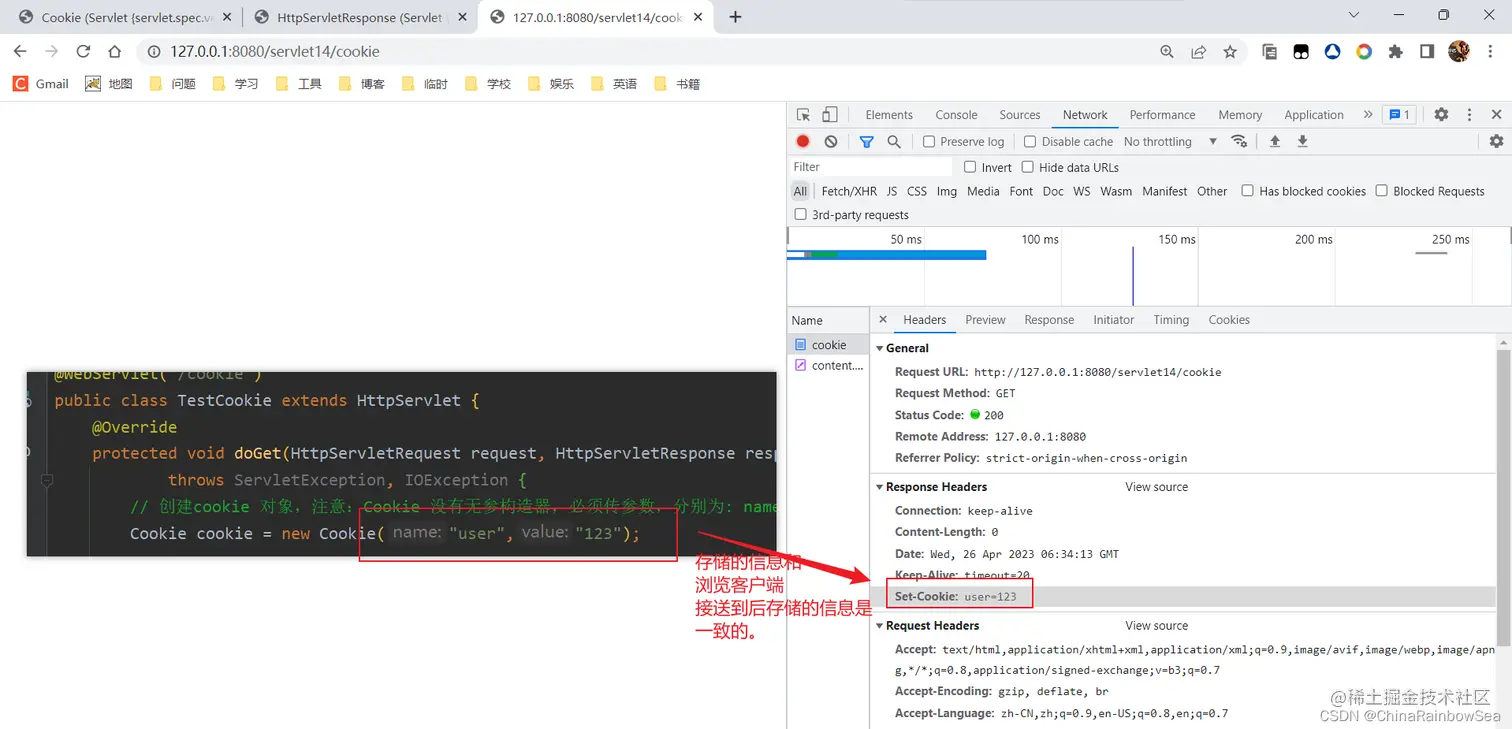Screen dimensions: 1512x729
Task: Check Has blocked cookies option
Action: click(1247, 190)
